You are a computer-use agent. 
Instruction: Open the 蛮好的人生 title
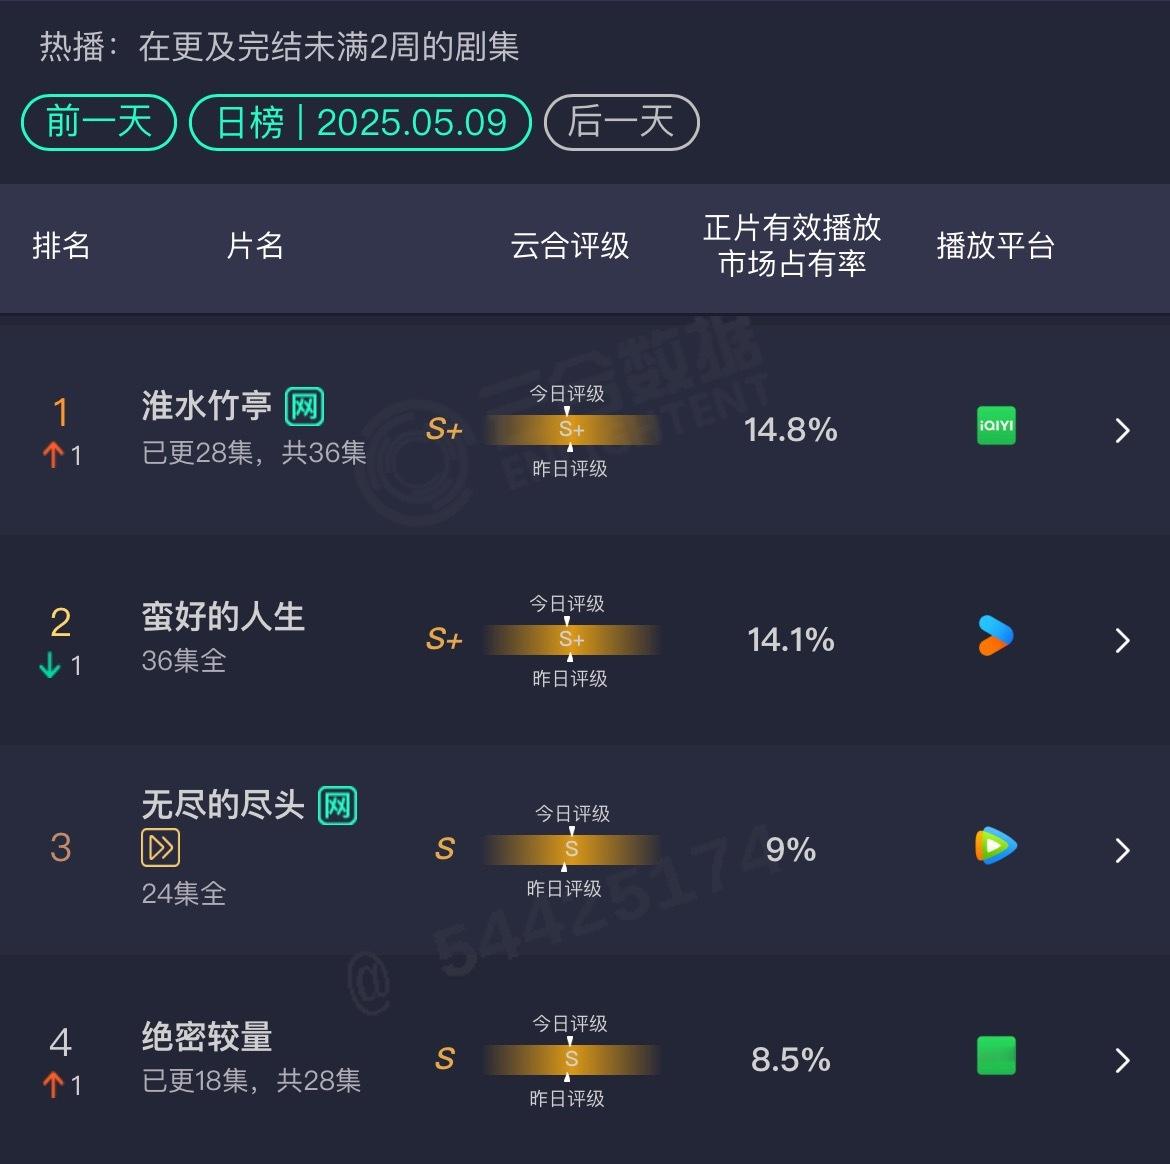click(223, 617)
